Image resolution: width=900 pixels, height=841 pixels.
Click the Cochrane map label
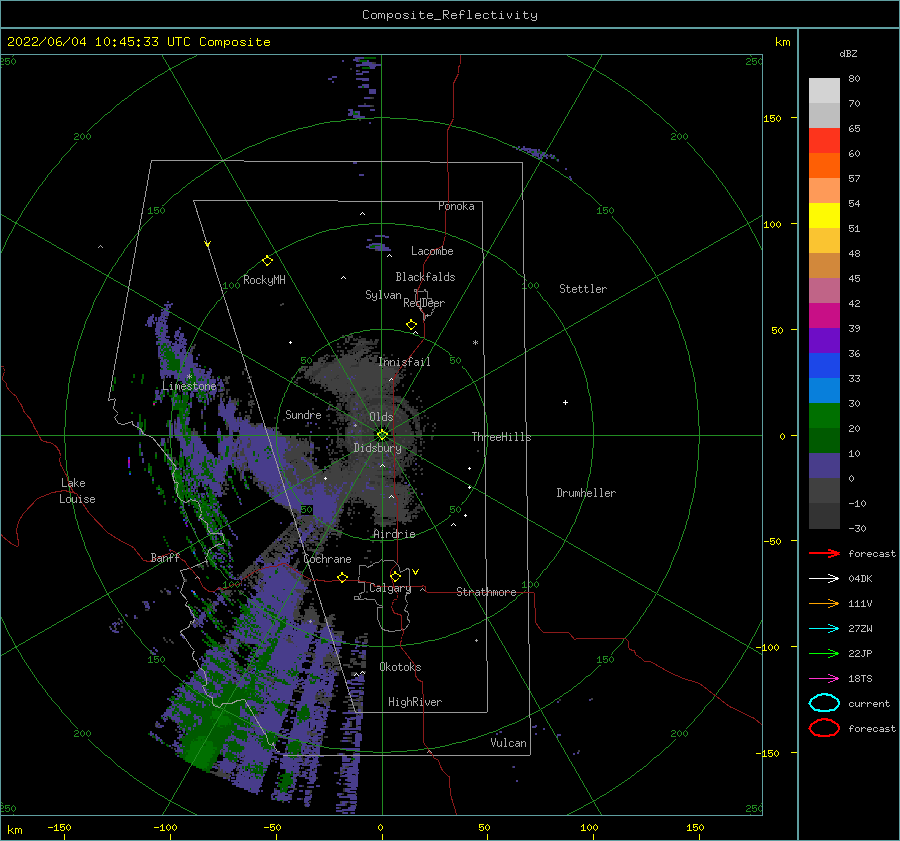(x=327, y=559)
